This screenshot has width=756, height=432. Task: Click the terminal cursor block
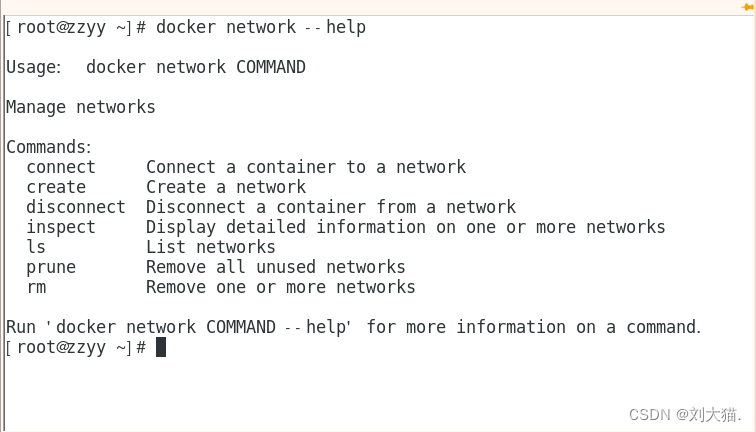(x=161, y=347)
